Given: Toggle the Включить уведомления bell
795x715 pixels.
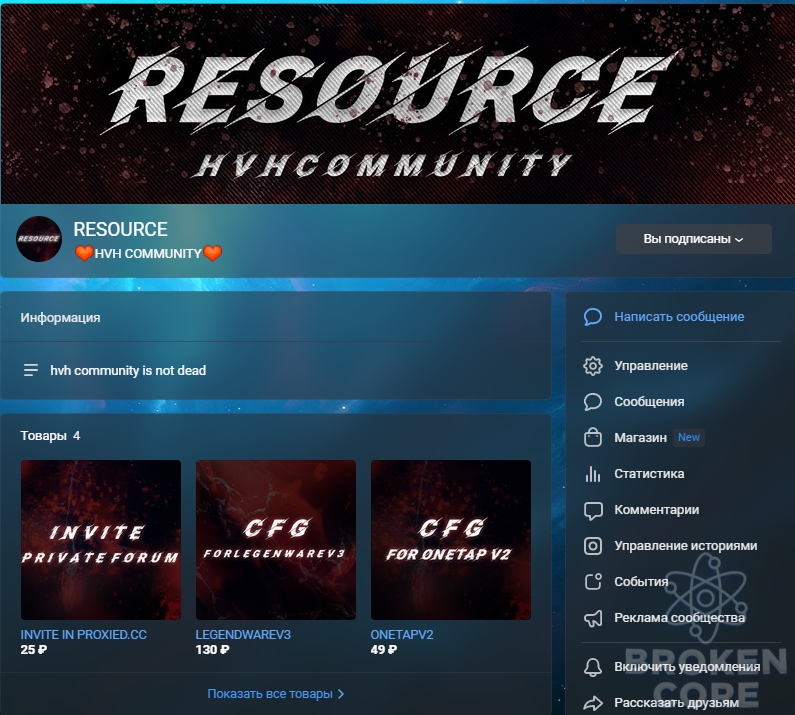Looking at the screenshot, I should click(593, 667).
